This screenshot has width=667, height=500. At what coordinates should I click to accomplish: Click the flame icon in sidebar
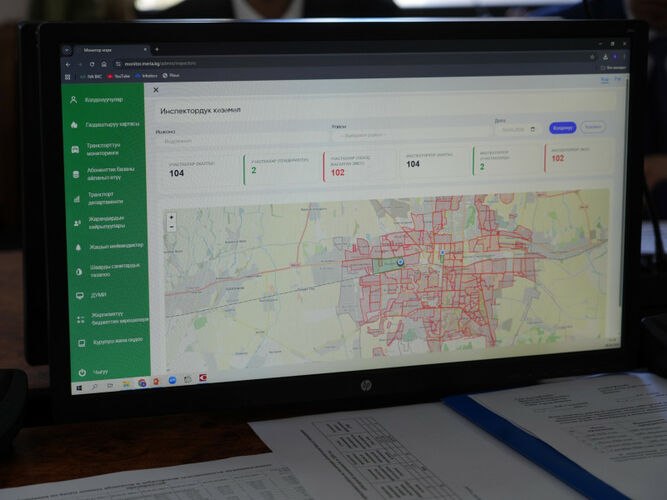pos(74,125)
